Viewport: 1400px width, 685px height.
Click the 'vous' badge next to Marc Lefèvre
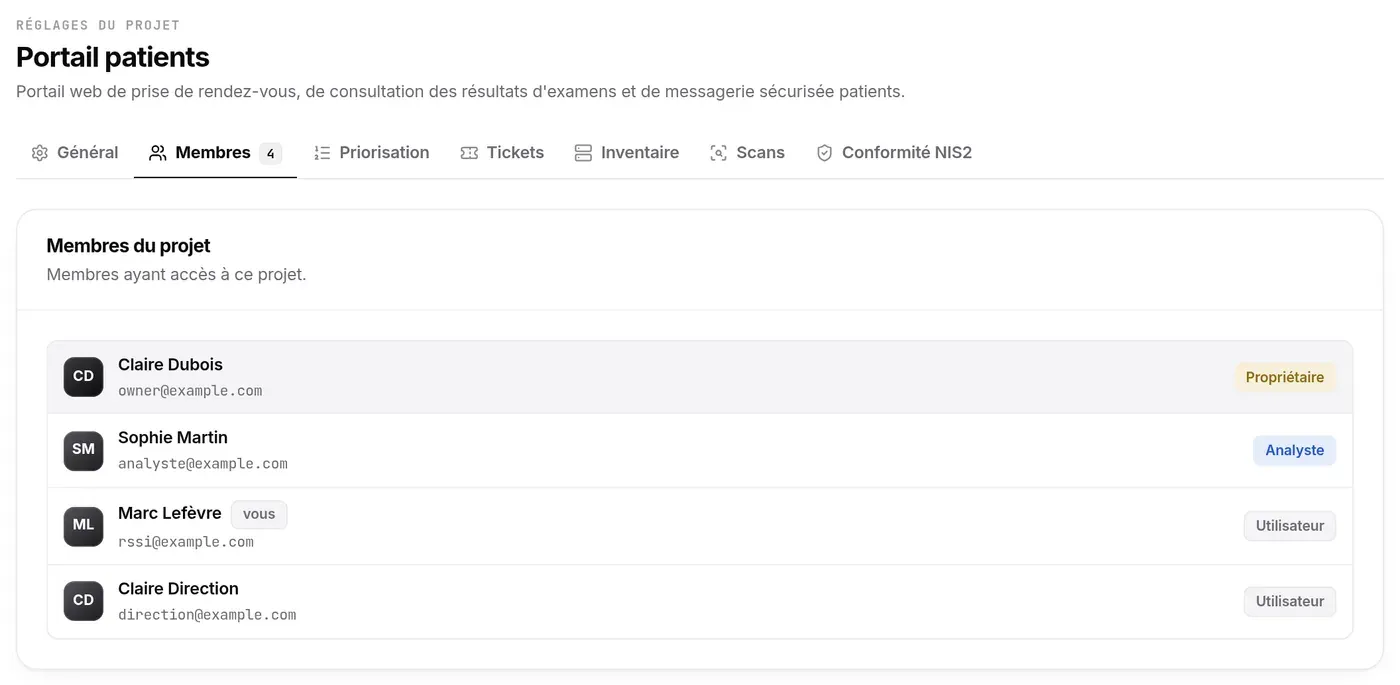coord(259,514)
